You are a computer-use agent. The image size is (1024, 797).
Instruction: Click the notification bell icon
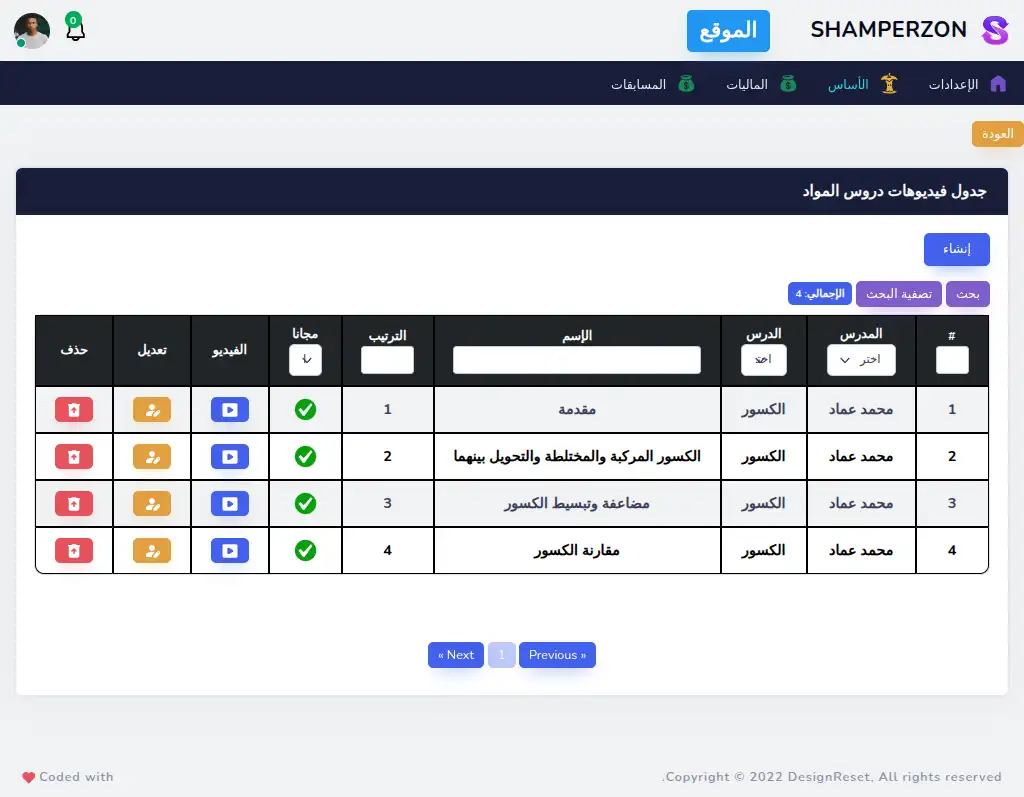click(75, 30)
